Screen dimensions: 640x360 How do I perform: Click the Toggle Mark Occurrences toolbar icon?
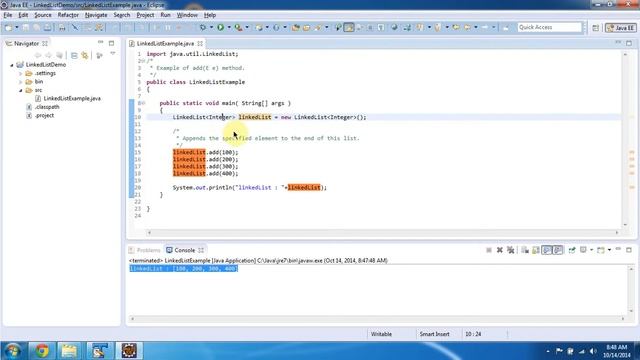click(x=349, y=27)
